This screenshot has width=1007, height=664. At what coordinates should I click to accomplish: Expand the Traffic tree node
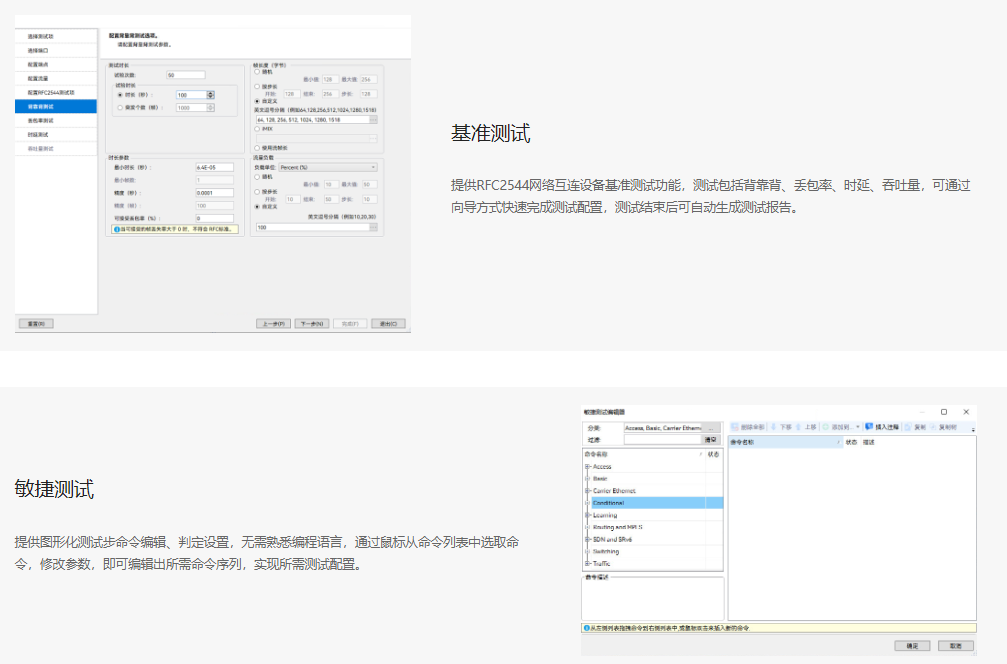coord(587,564)
